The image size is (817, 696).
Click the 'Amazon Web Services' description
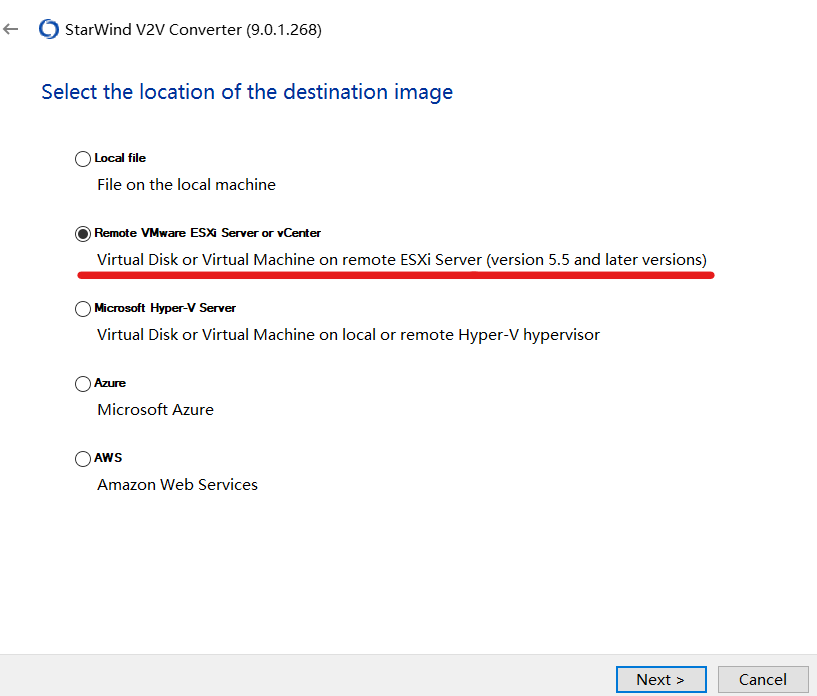tap(177, 484)
